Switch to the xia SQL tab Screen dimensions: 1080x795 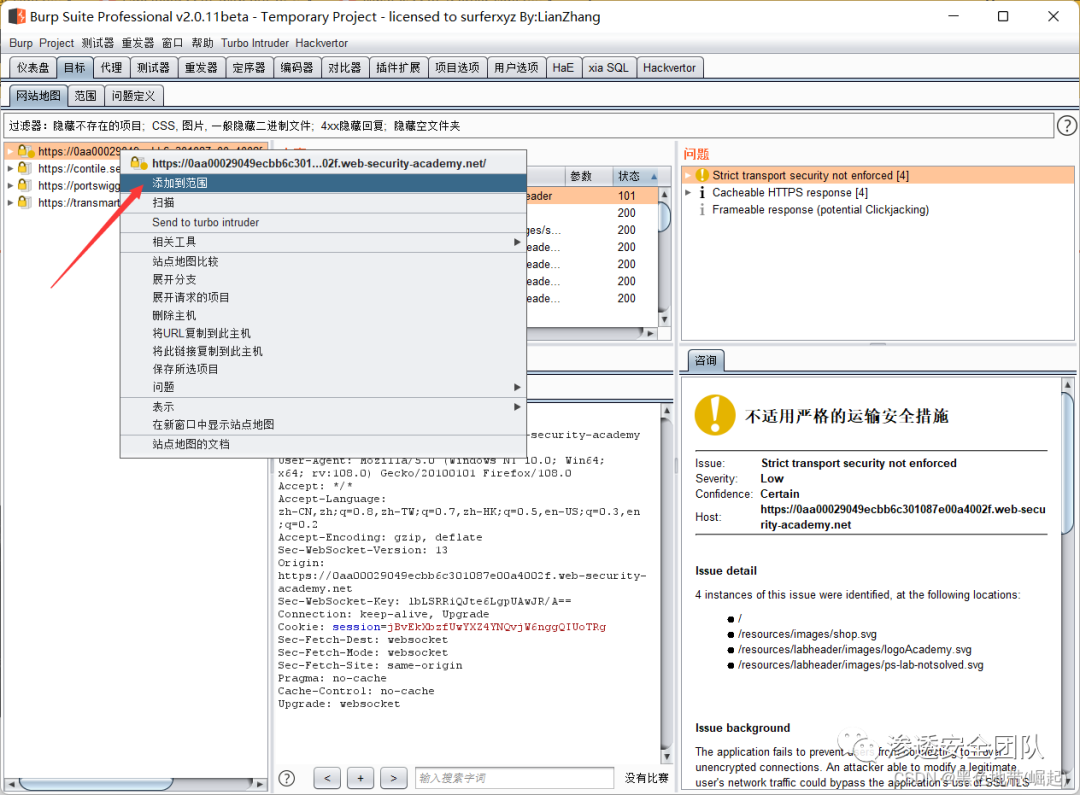click(608, 68)
